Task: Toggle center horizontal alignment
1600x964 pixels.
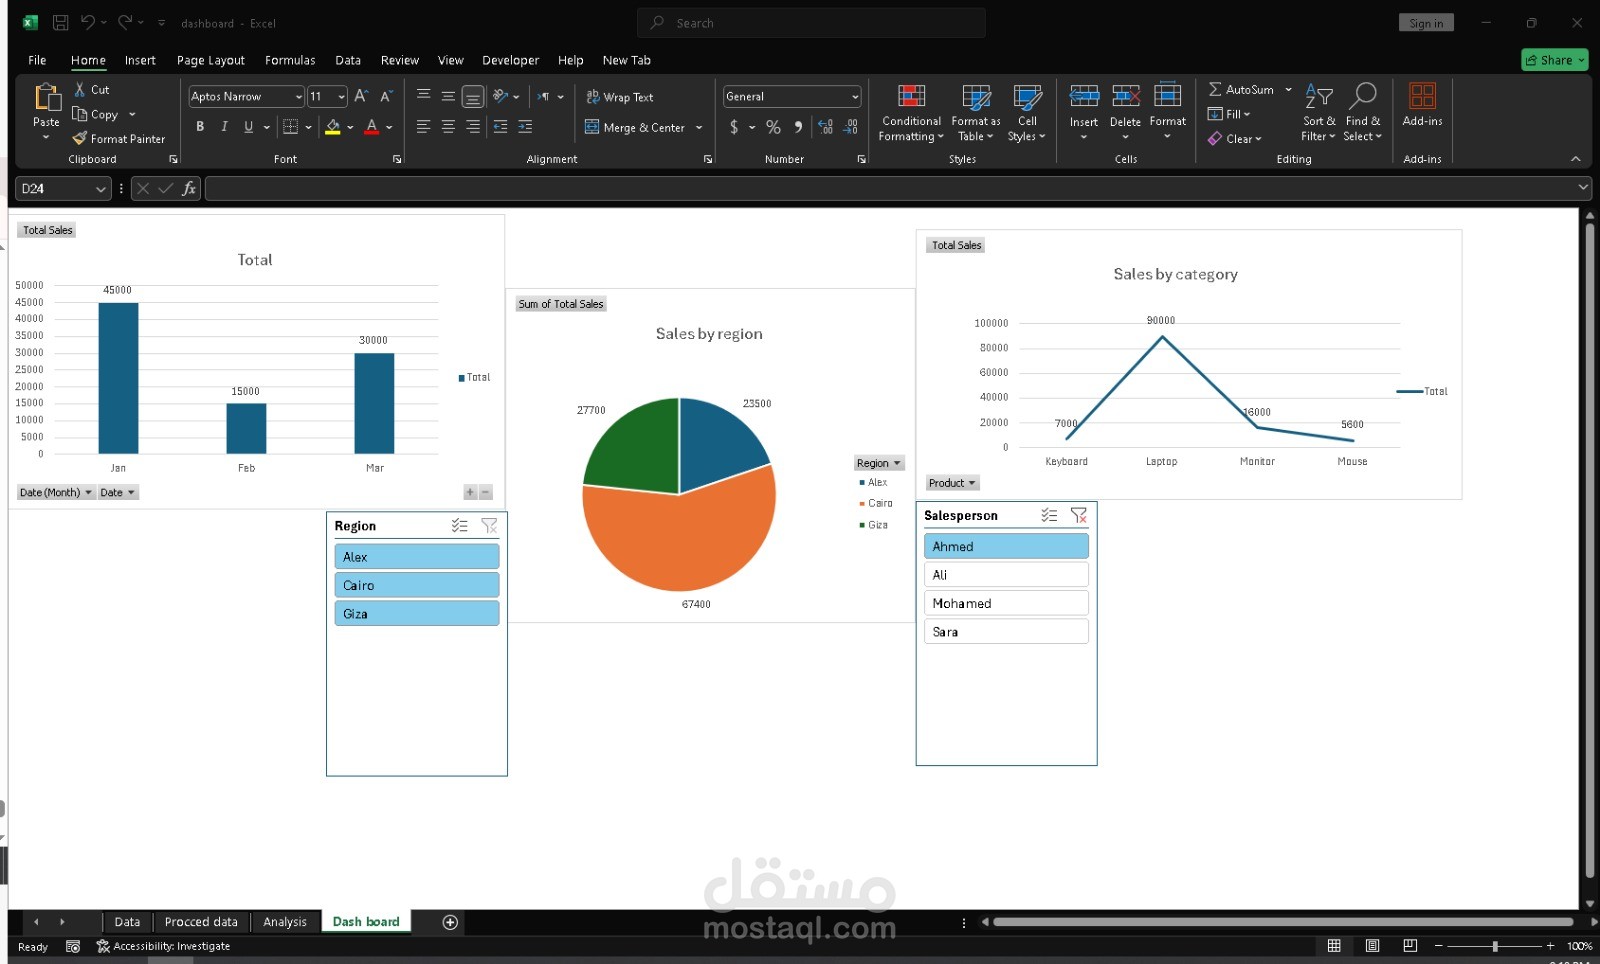Action: [448, 126]
